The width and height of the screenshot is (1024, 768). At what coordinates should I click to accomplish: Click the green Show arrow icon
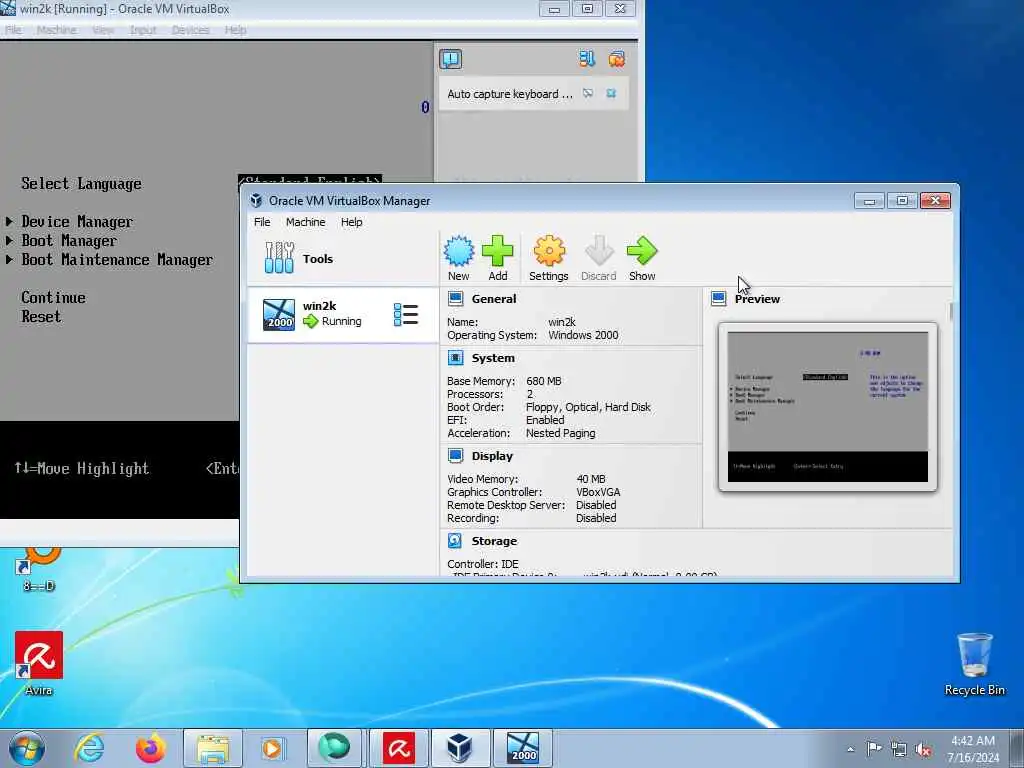coord(642,251)
